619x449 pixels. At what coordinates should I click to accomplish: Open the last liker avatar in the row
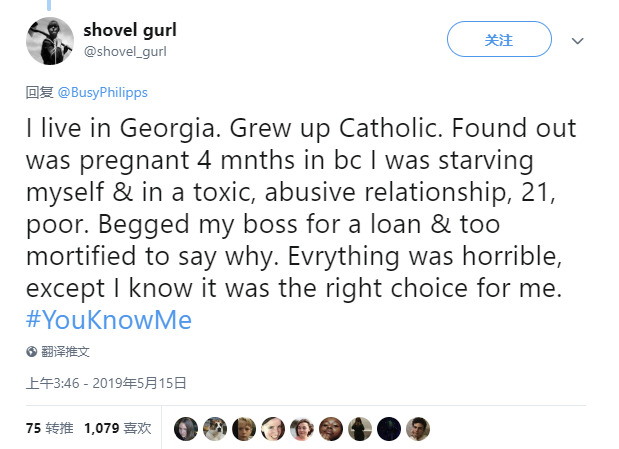418,429
